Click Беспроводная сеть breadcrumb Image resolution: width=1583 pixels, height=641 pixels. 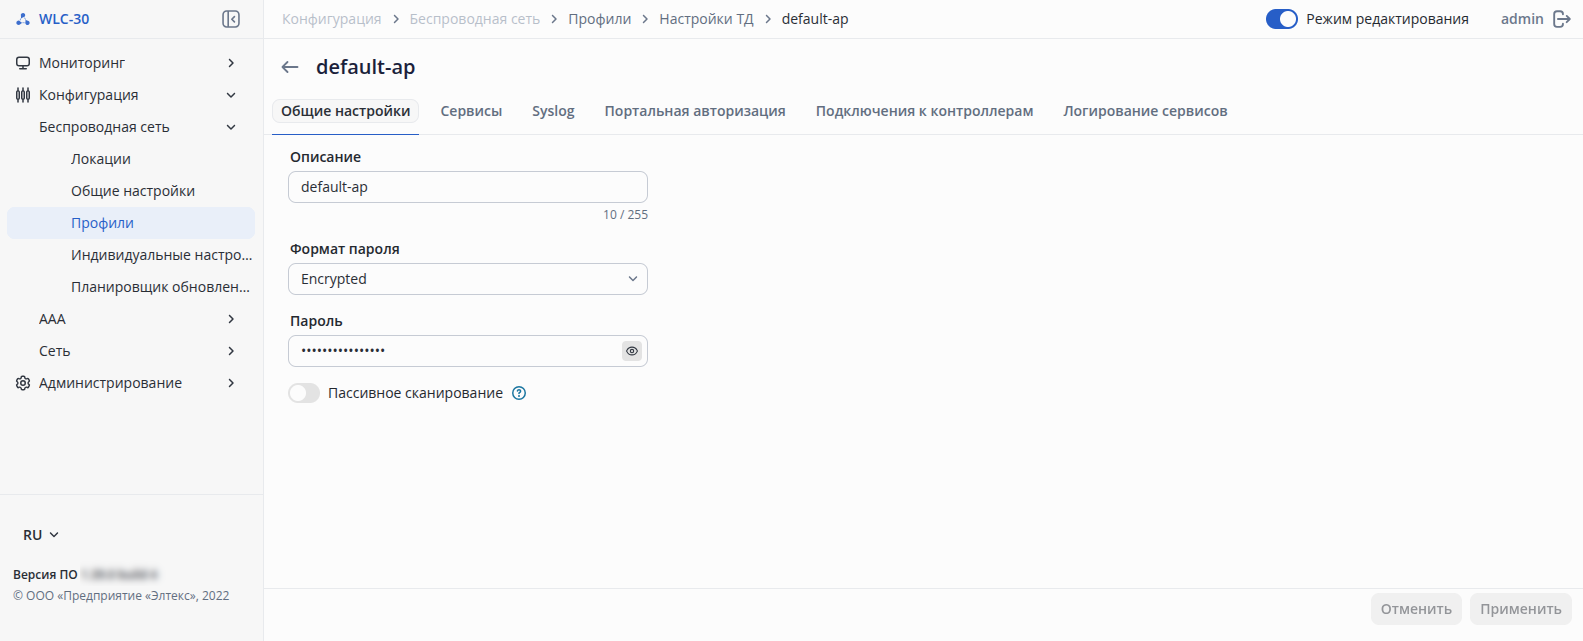click(474, 19)
